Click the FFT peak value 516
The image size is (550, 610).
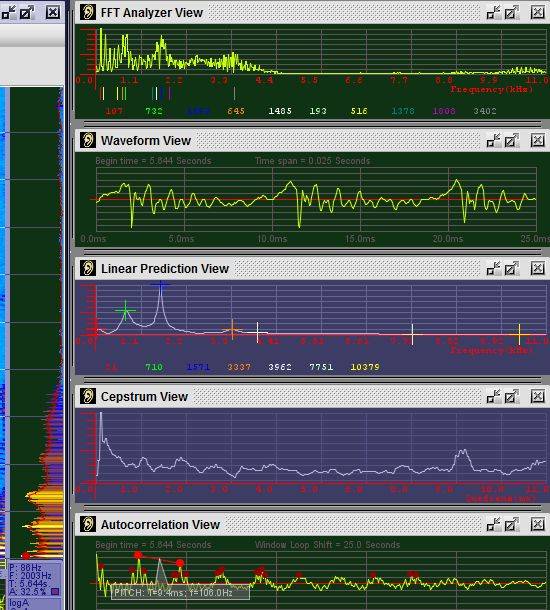pos(359,111)
